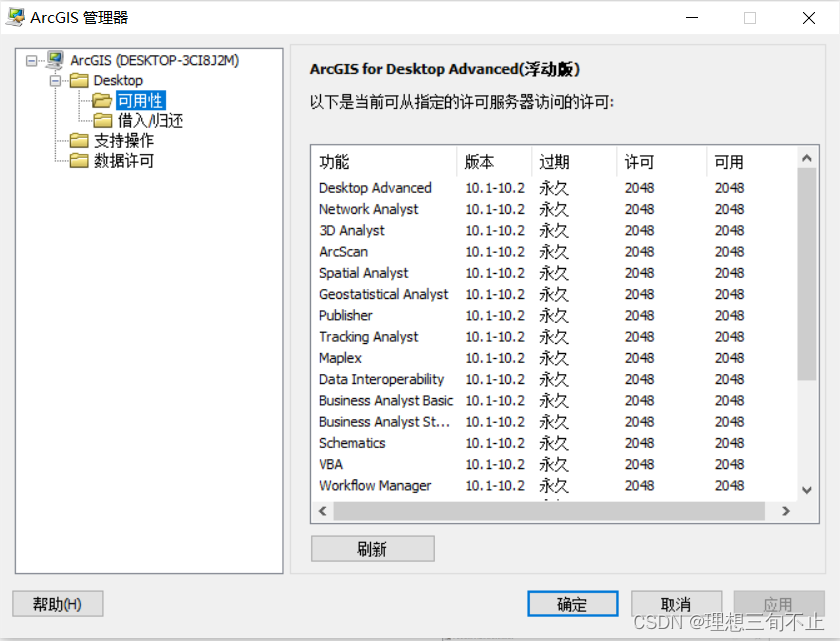Click the 帮助(H) button
Viewport: 840px width, 641px height.
point(58,604)
